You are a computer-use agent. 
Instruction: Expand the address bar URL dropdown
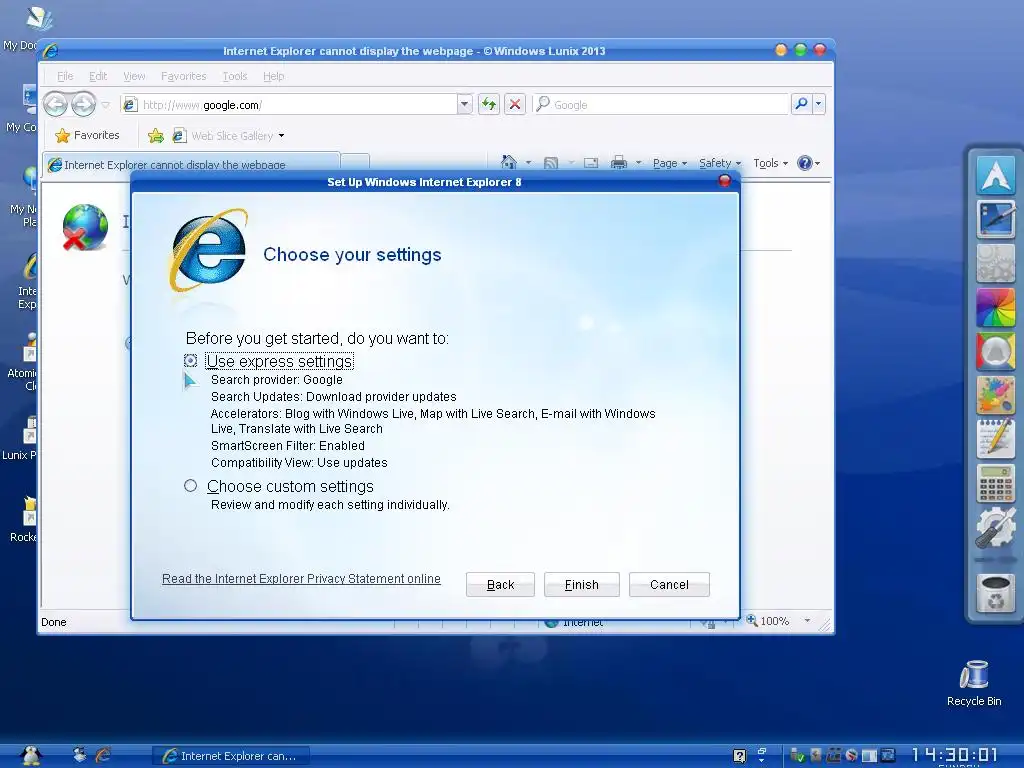point(464,104)
